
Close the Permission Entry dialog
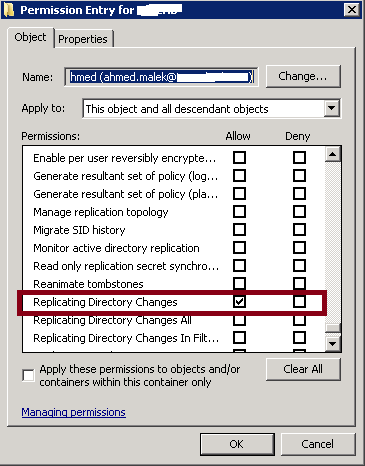[x=352, y=10]
